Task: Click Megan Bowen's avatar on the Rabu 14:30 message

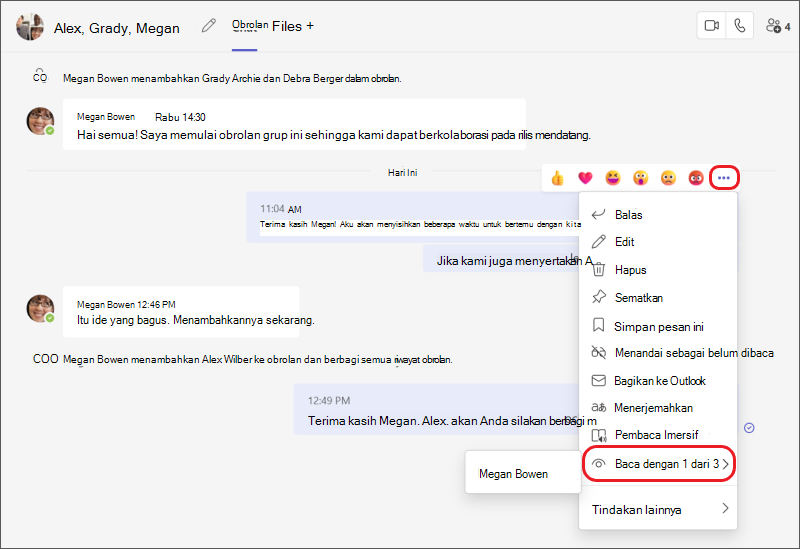Action: 40,121
